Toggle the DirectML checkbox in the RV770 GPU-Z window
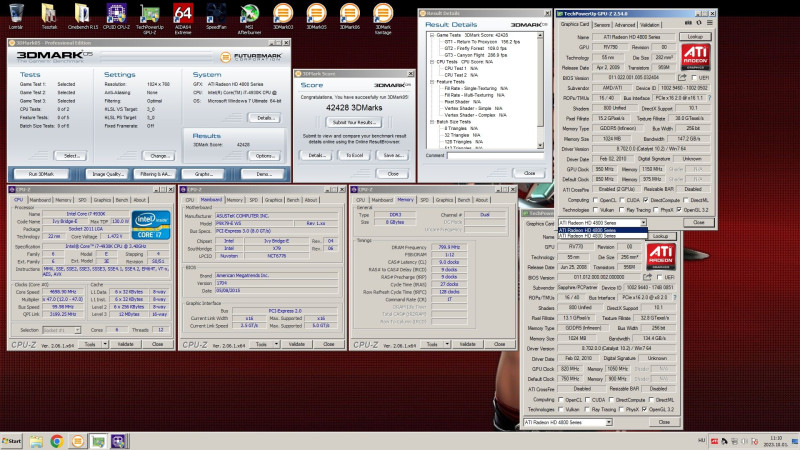 [651, 400]
